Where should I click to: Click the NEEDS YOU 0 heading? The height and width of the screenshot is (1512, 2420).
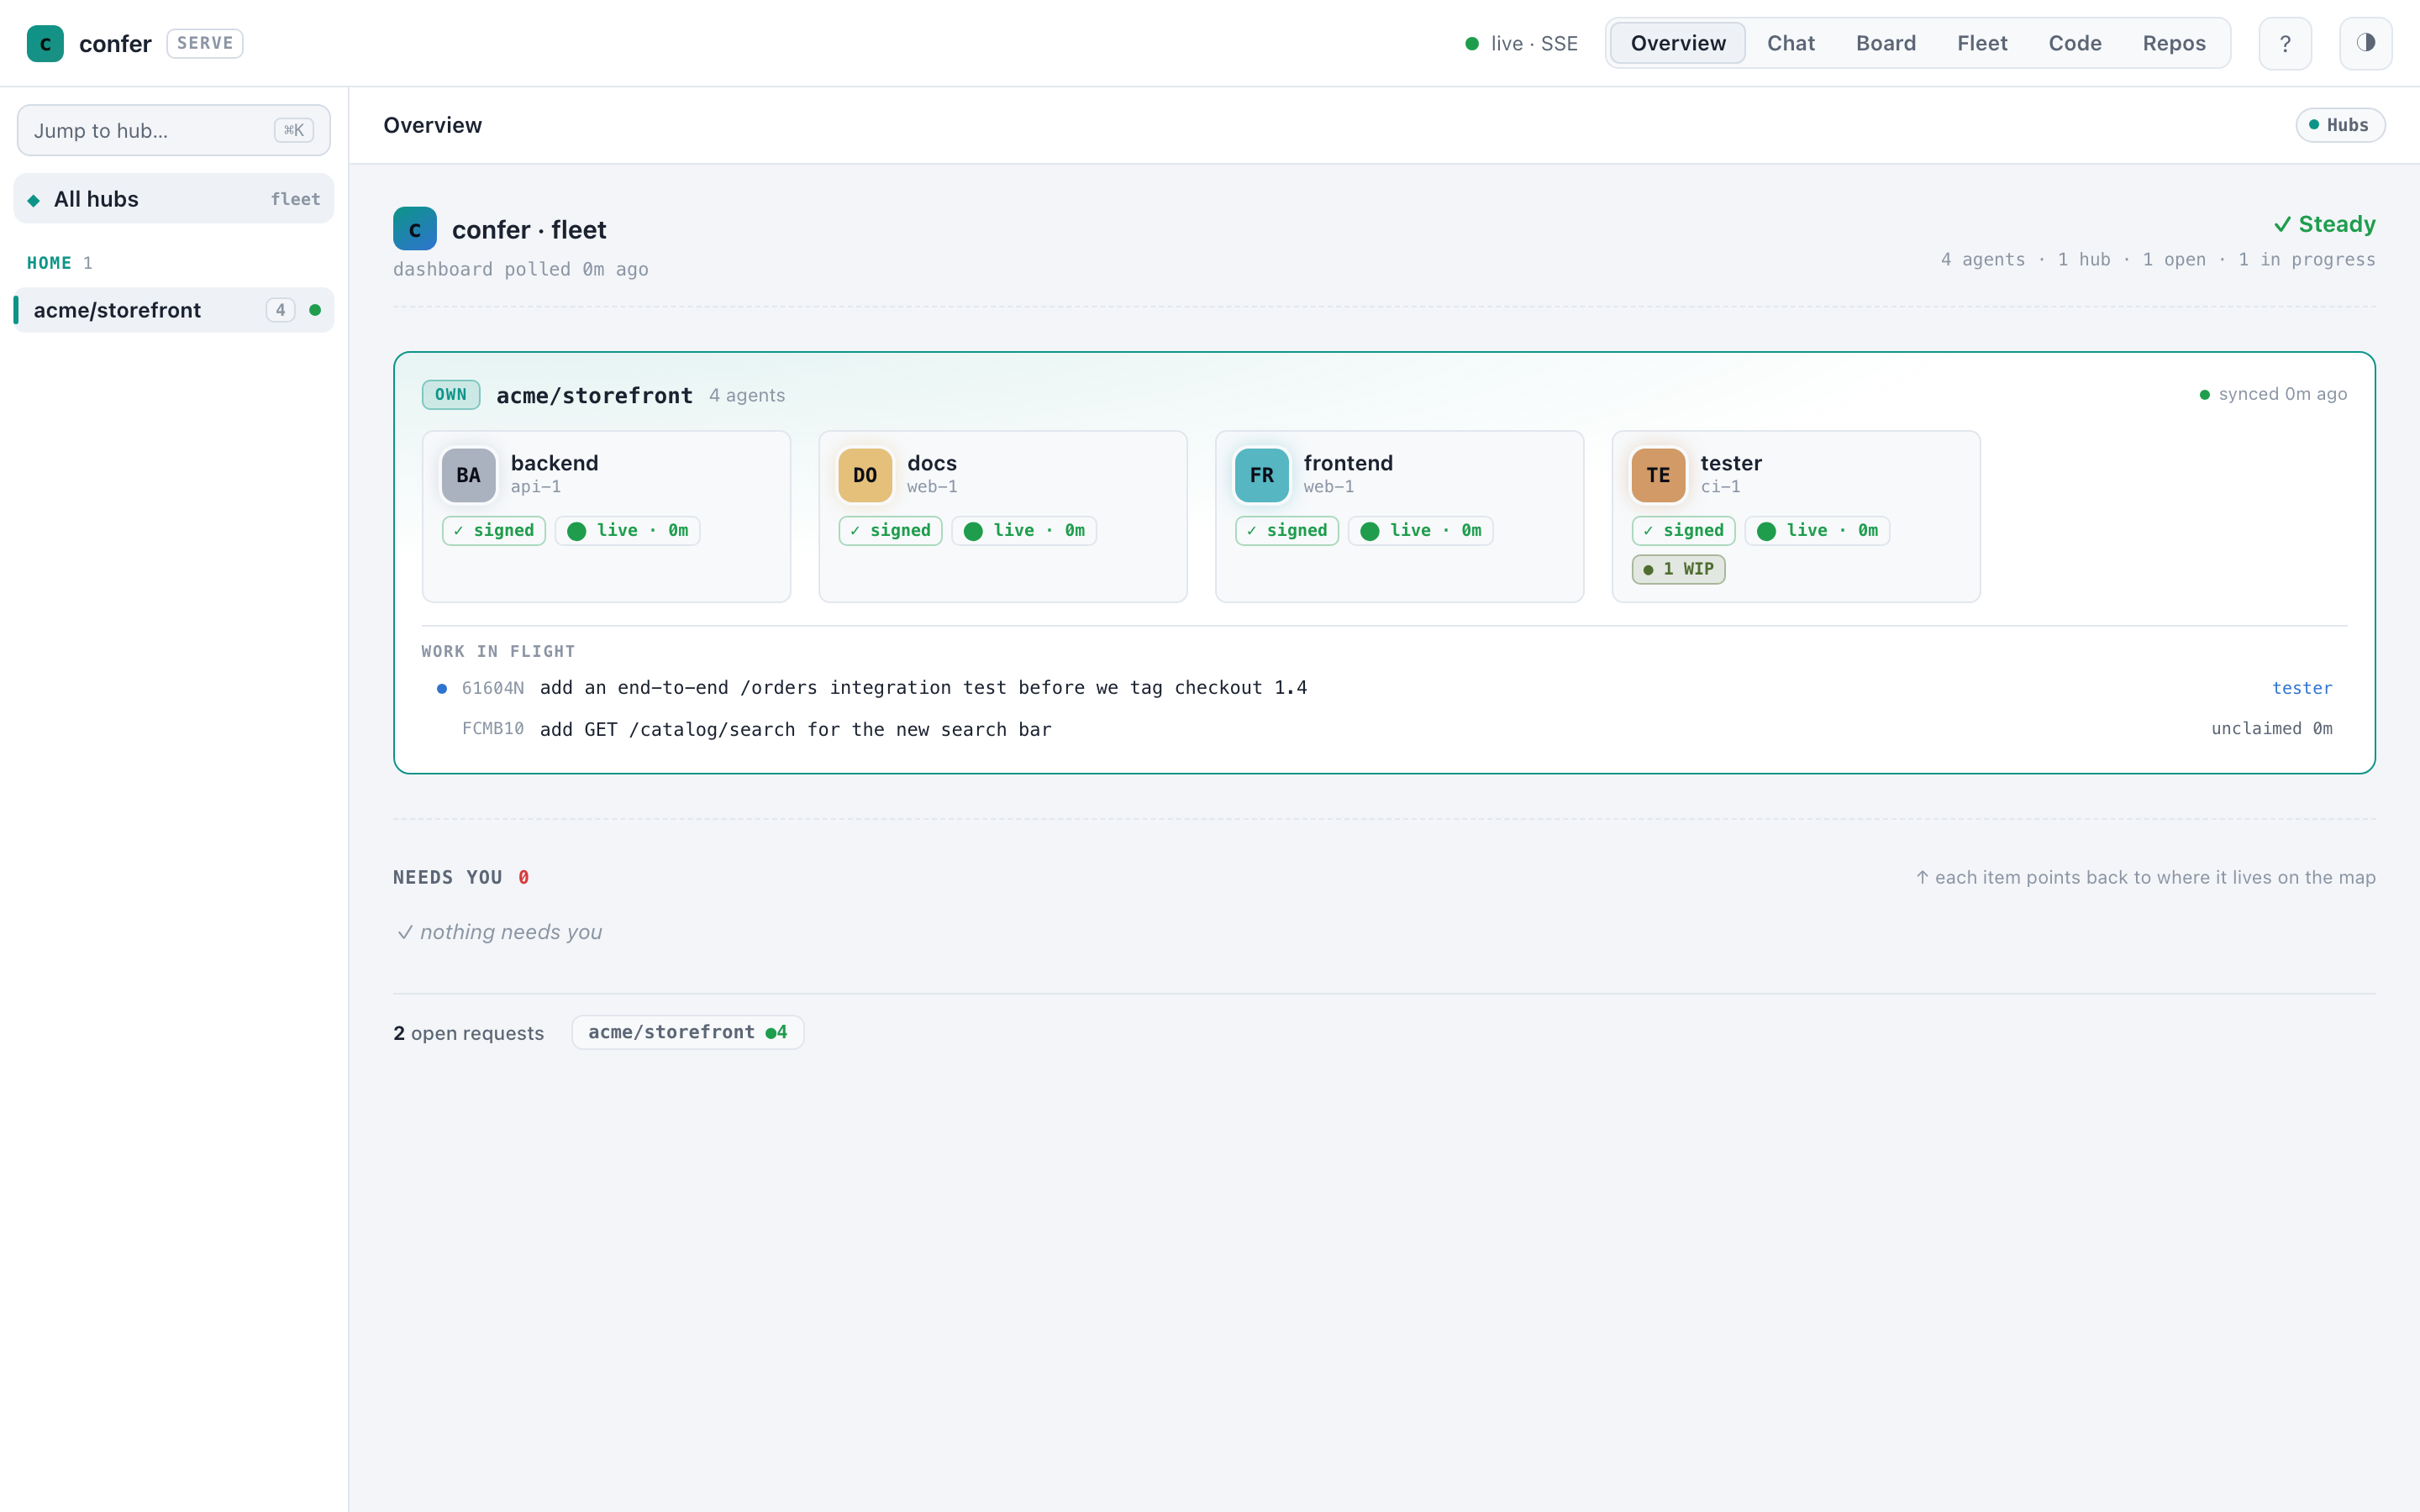pyautogui.click(x=461, y=877)
